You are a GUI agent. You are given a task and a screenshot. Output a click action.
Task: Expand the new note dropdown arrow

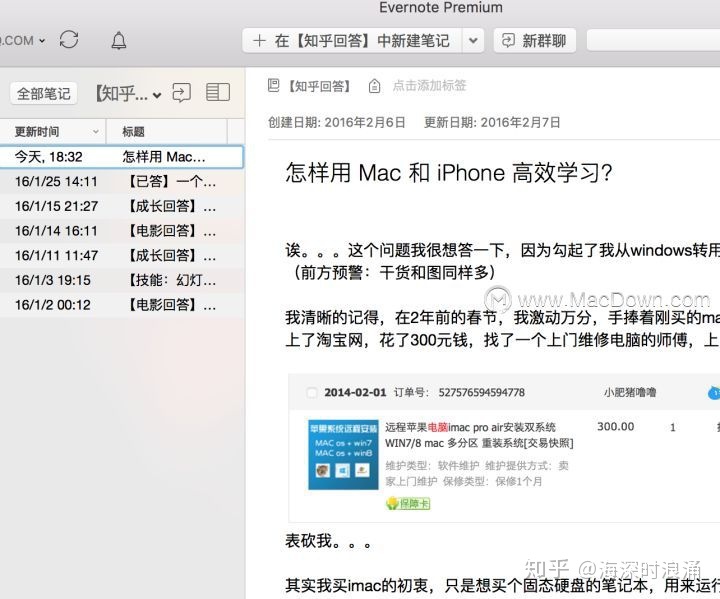point(473,41)
